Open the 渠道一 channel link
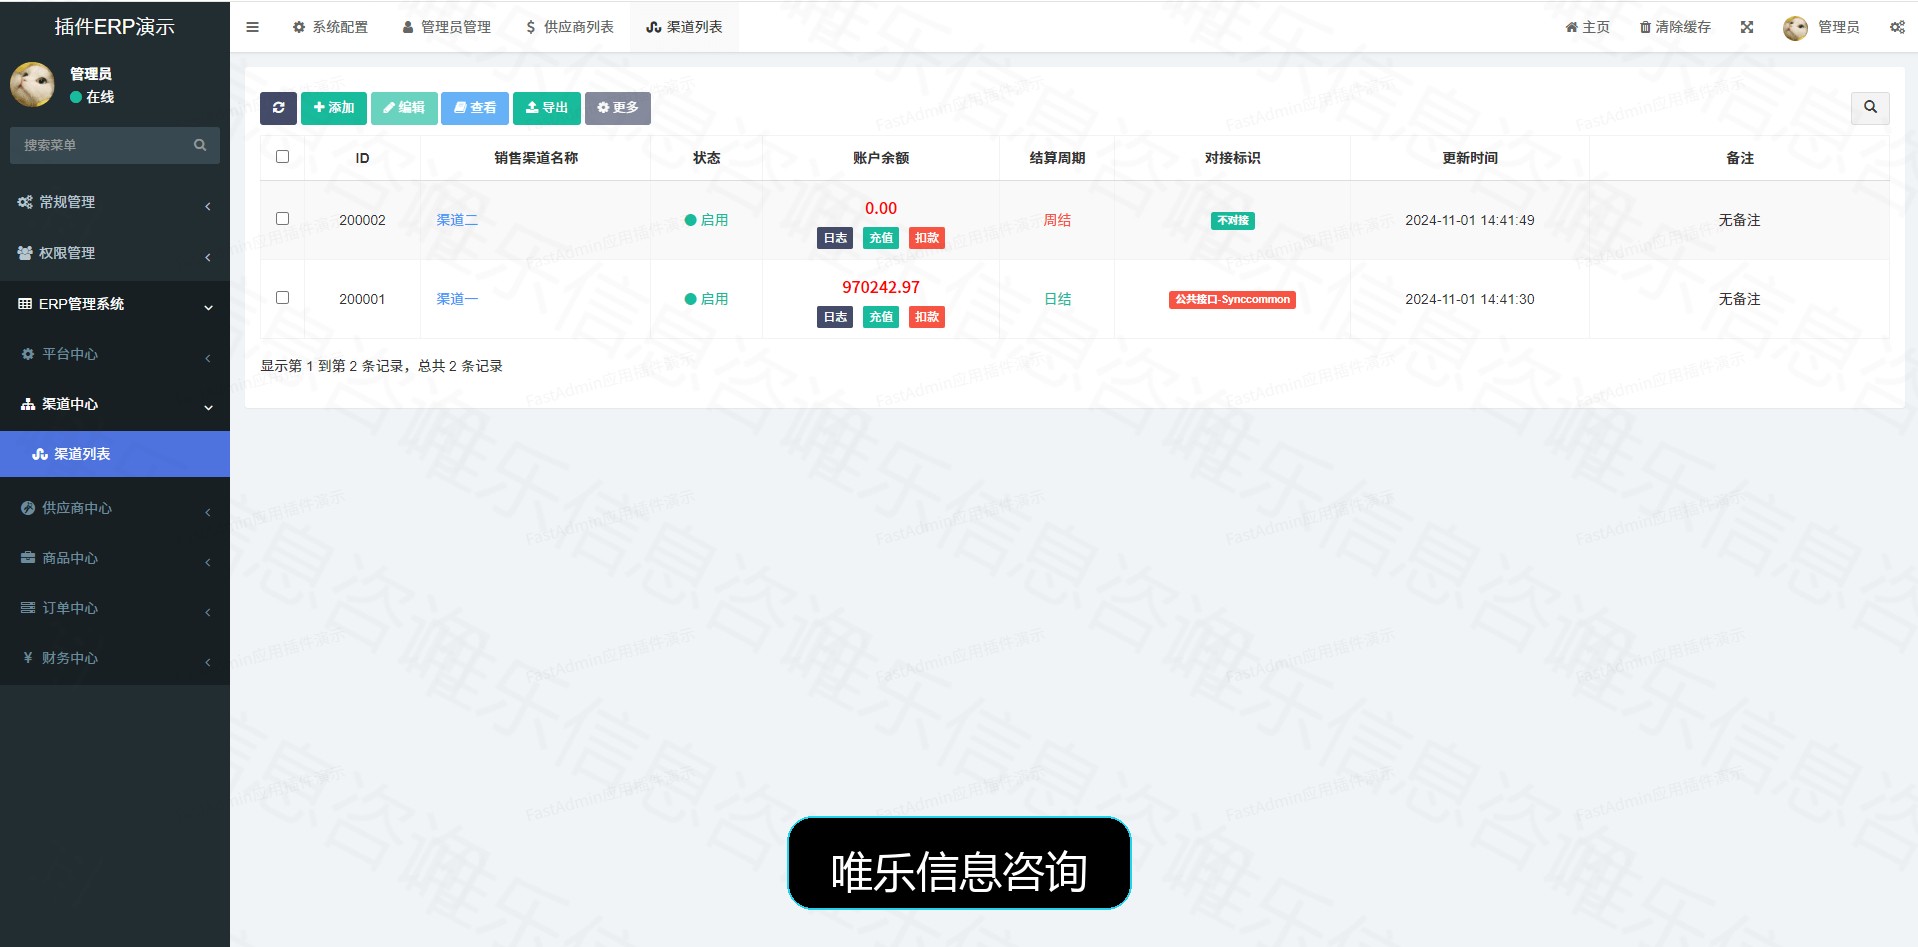Image resolution: width=1918 pixels, height=947 pixels. point(457,299)
